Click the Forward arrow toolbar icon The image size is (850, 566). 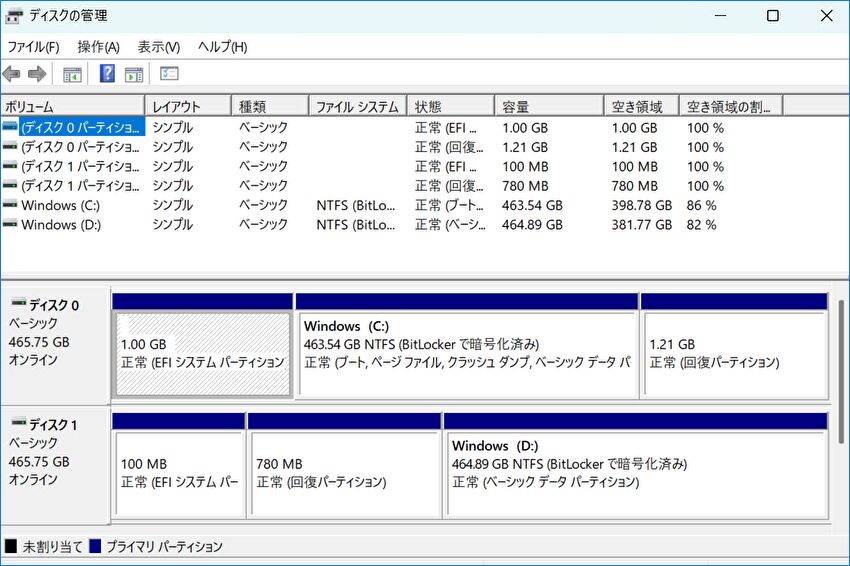(37, 73)
